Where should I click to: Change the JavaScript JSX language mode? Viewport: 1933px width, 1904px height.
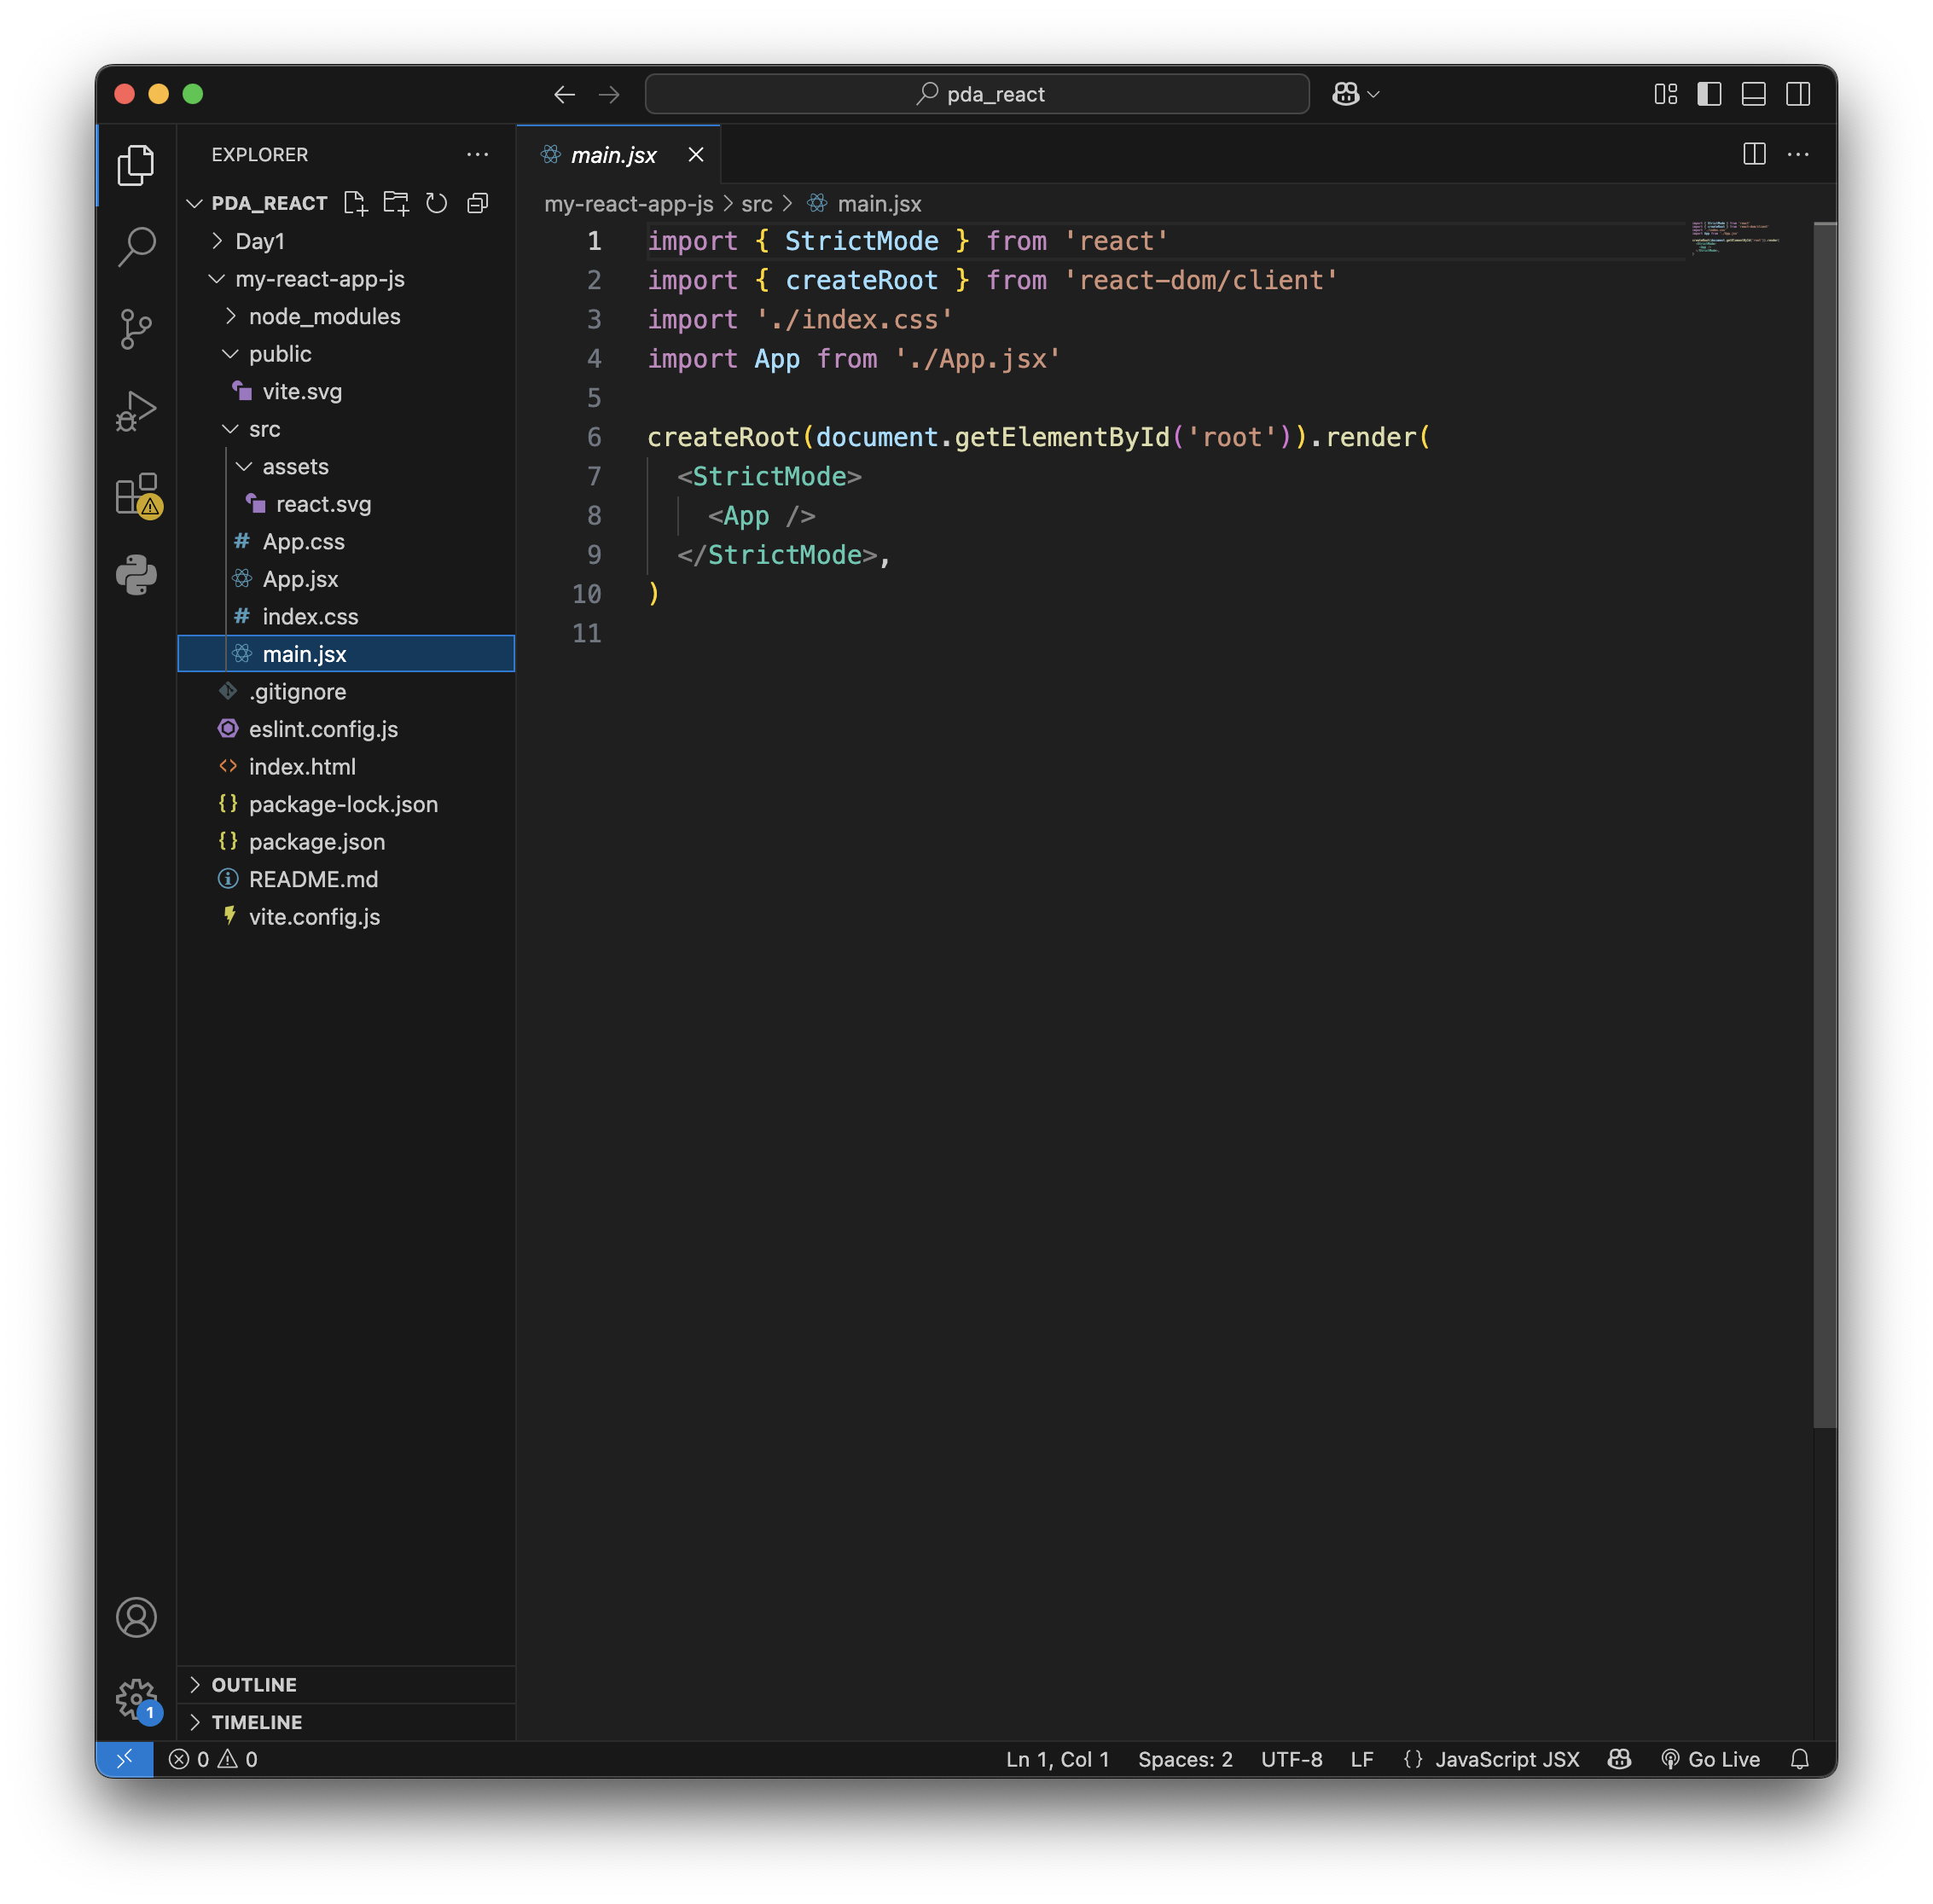click(1507, 1759)
